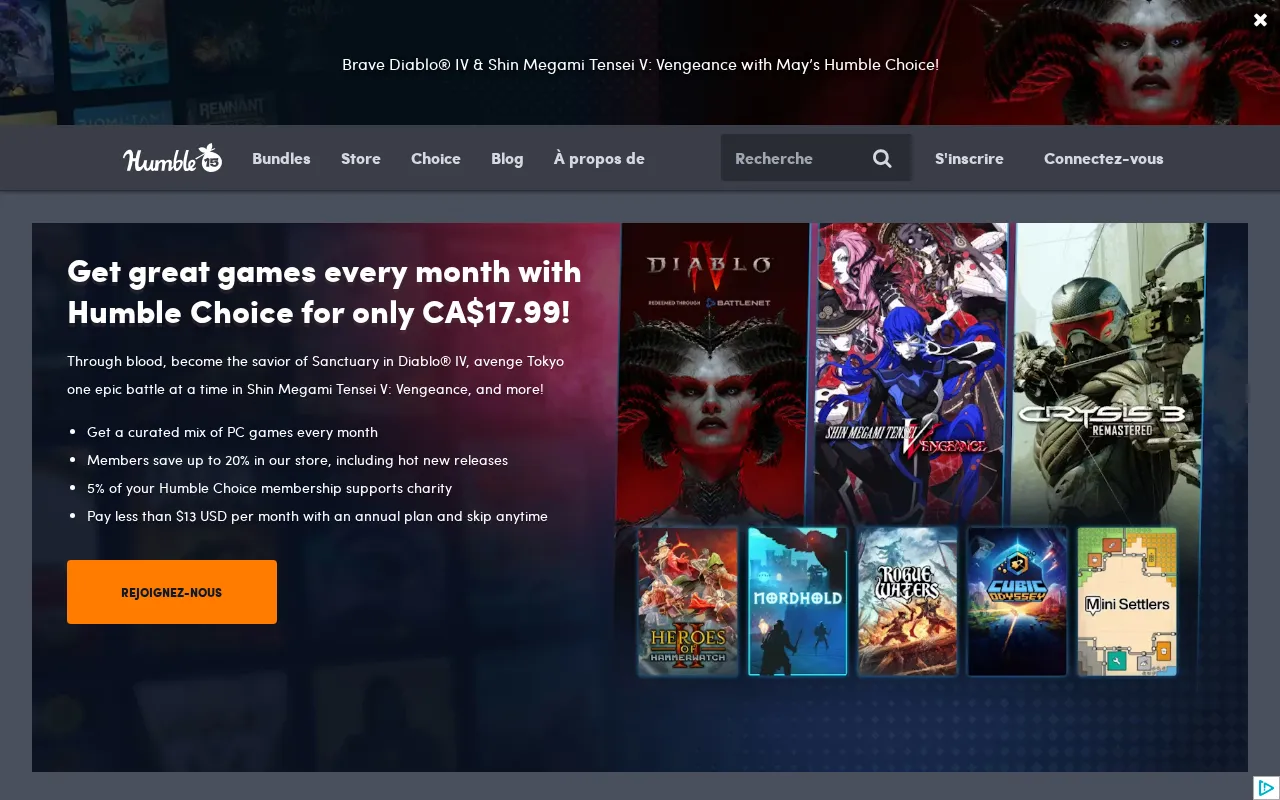Select the Diablo IV cover art
Viewport: 1280px width, 800px height.
713,374
